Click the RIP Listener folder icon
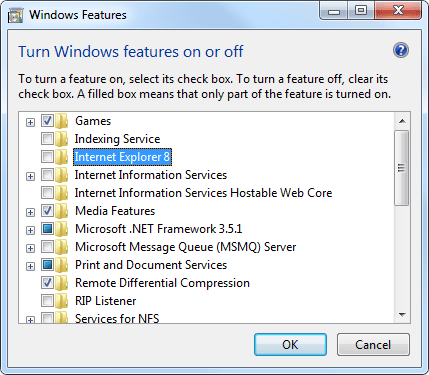Image resolution: width=429 pixels, height=375 pixels. 62,301
